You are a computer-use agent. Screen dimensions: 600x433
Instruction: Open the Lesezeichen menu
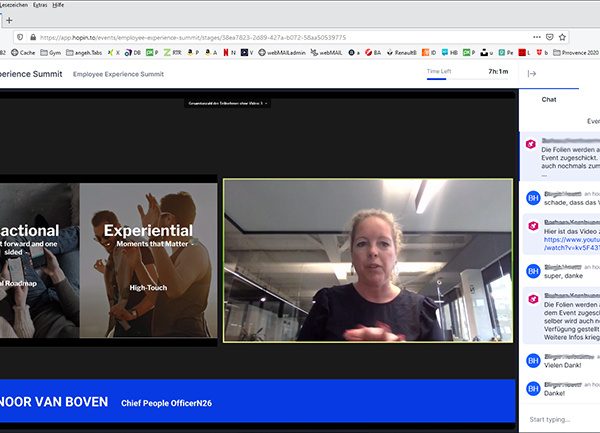pyautogui.click(x=14, y=5)
